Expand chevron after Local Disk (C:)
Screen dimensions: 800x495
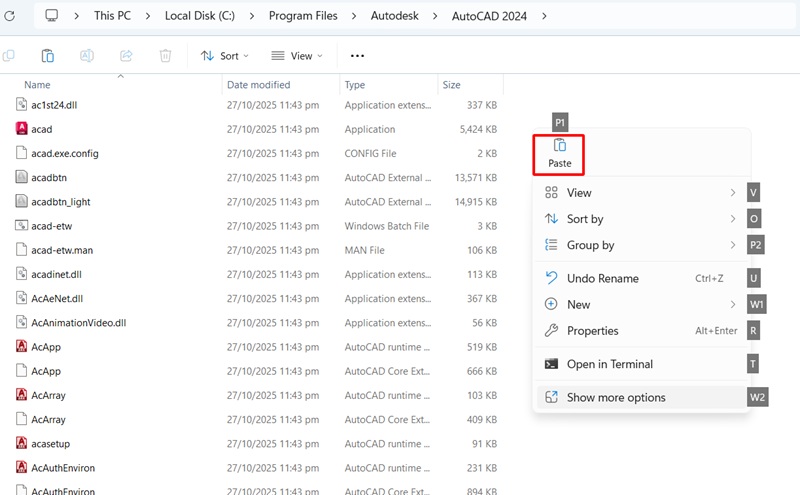click(252, 16)
